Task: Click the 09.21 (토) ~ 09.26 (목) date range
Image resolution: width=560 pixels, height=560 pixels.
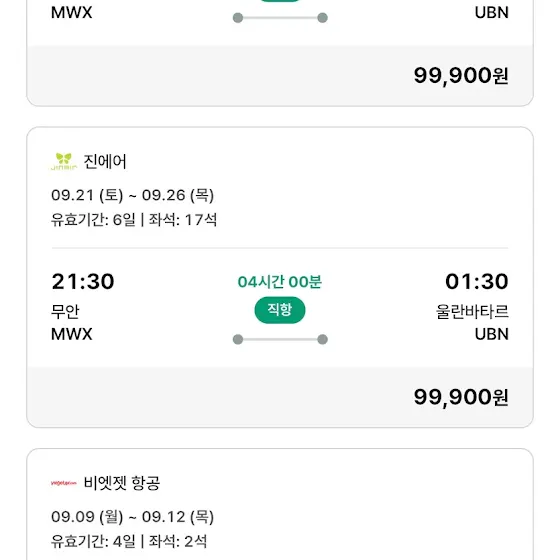Action: tap(132, 195)
